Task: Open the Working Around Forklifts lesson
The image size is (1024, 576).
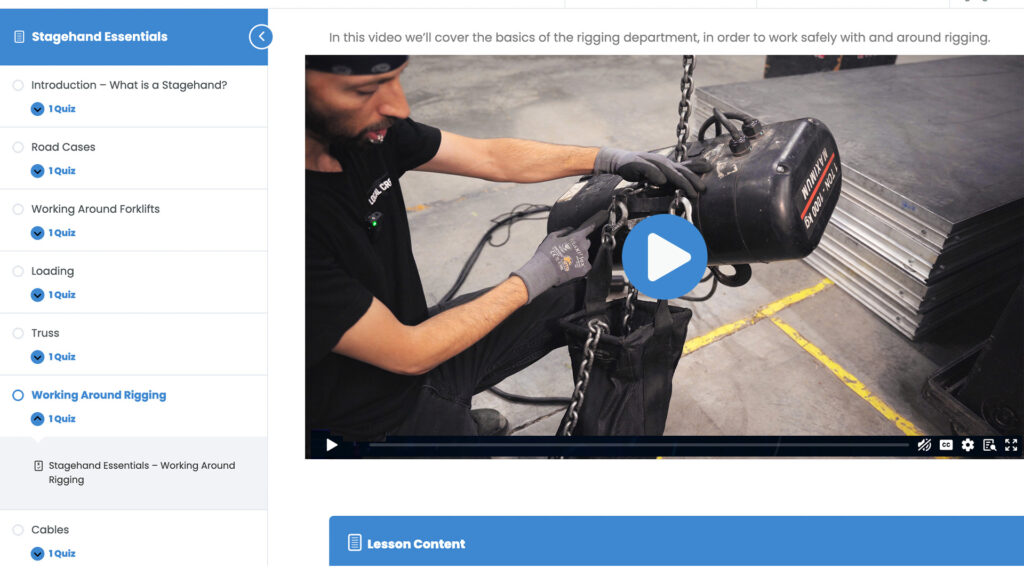Action: (95, 209)
